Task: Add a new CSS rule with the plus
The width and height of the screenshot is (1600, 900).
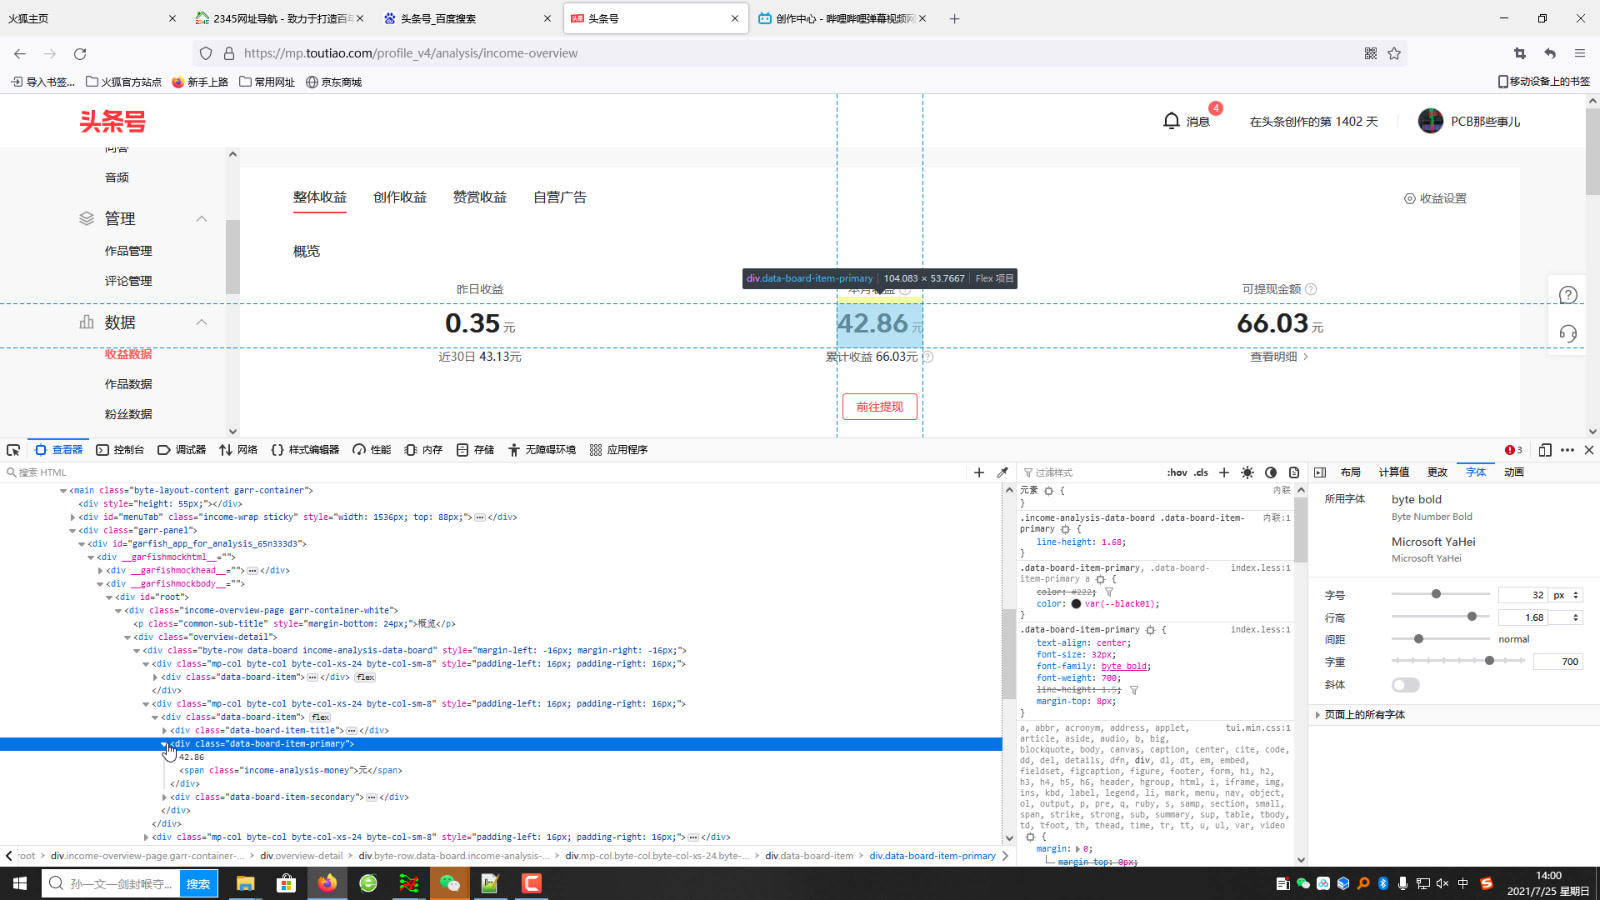Action: click(1224, 472)
